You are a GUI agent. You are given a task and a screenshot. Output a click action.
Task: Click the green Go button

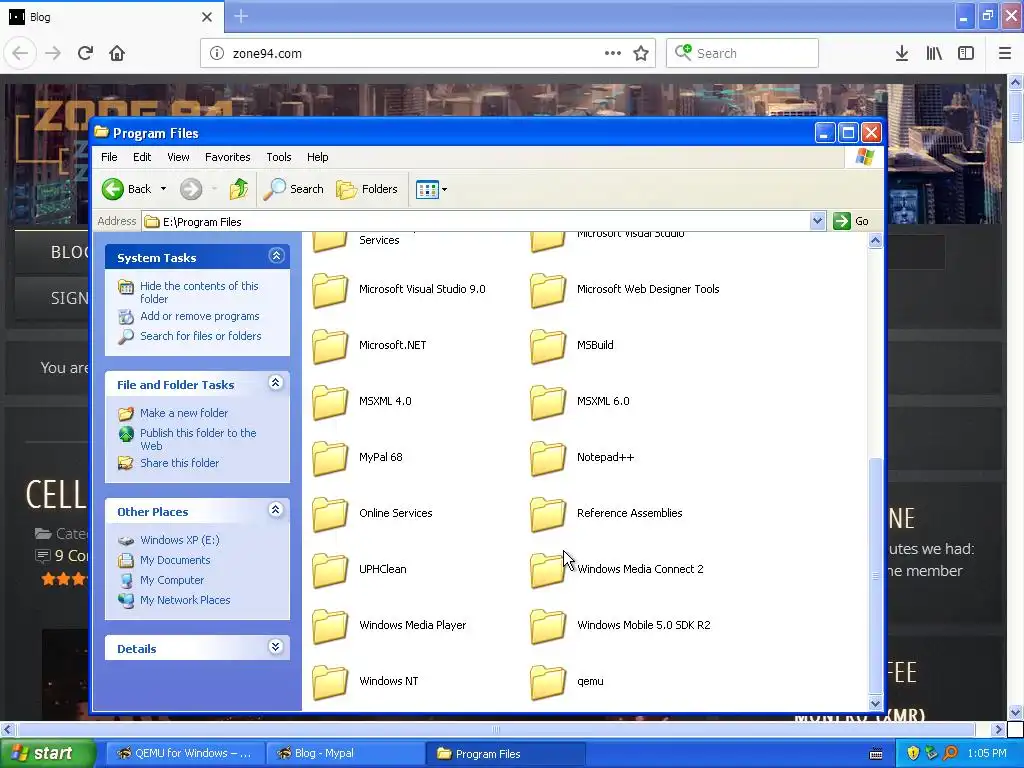pyautogui.click(x=851, y=221)
